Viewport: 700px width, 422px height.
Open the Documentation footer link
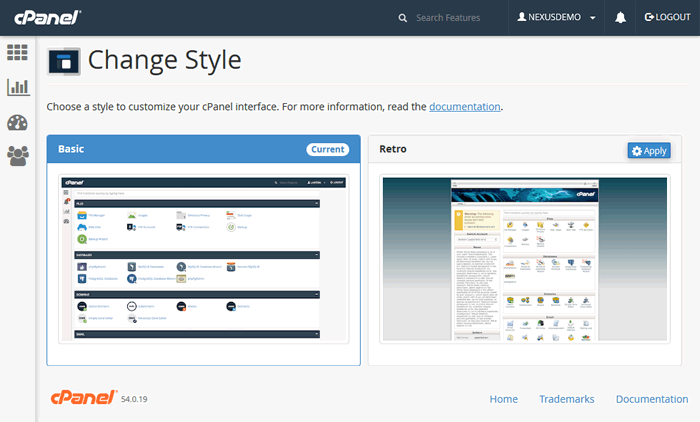click(651, 399)
